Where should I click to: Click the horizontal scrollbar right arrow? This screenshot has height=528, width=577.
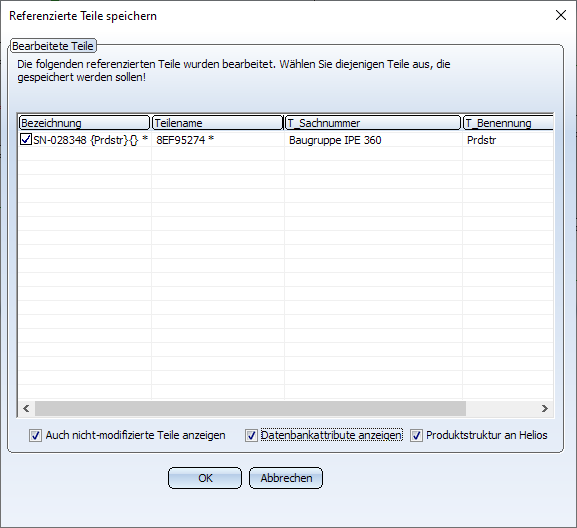click(x=545, y=408)
